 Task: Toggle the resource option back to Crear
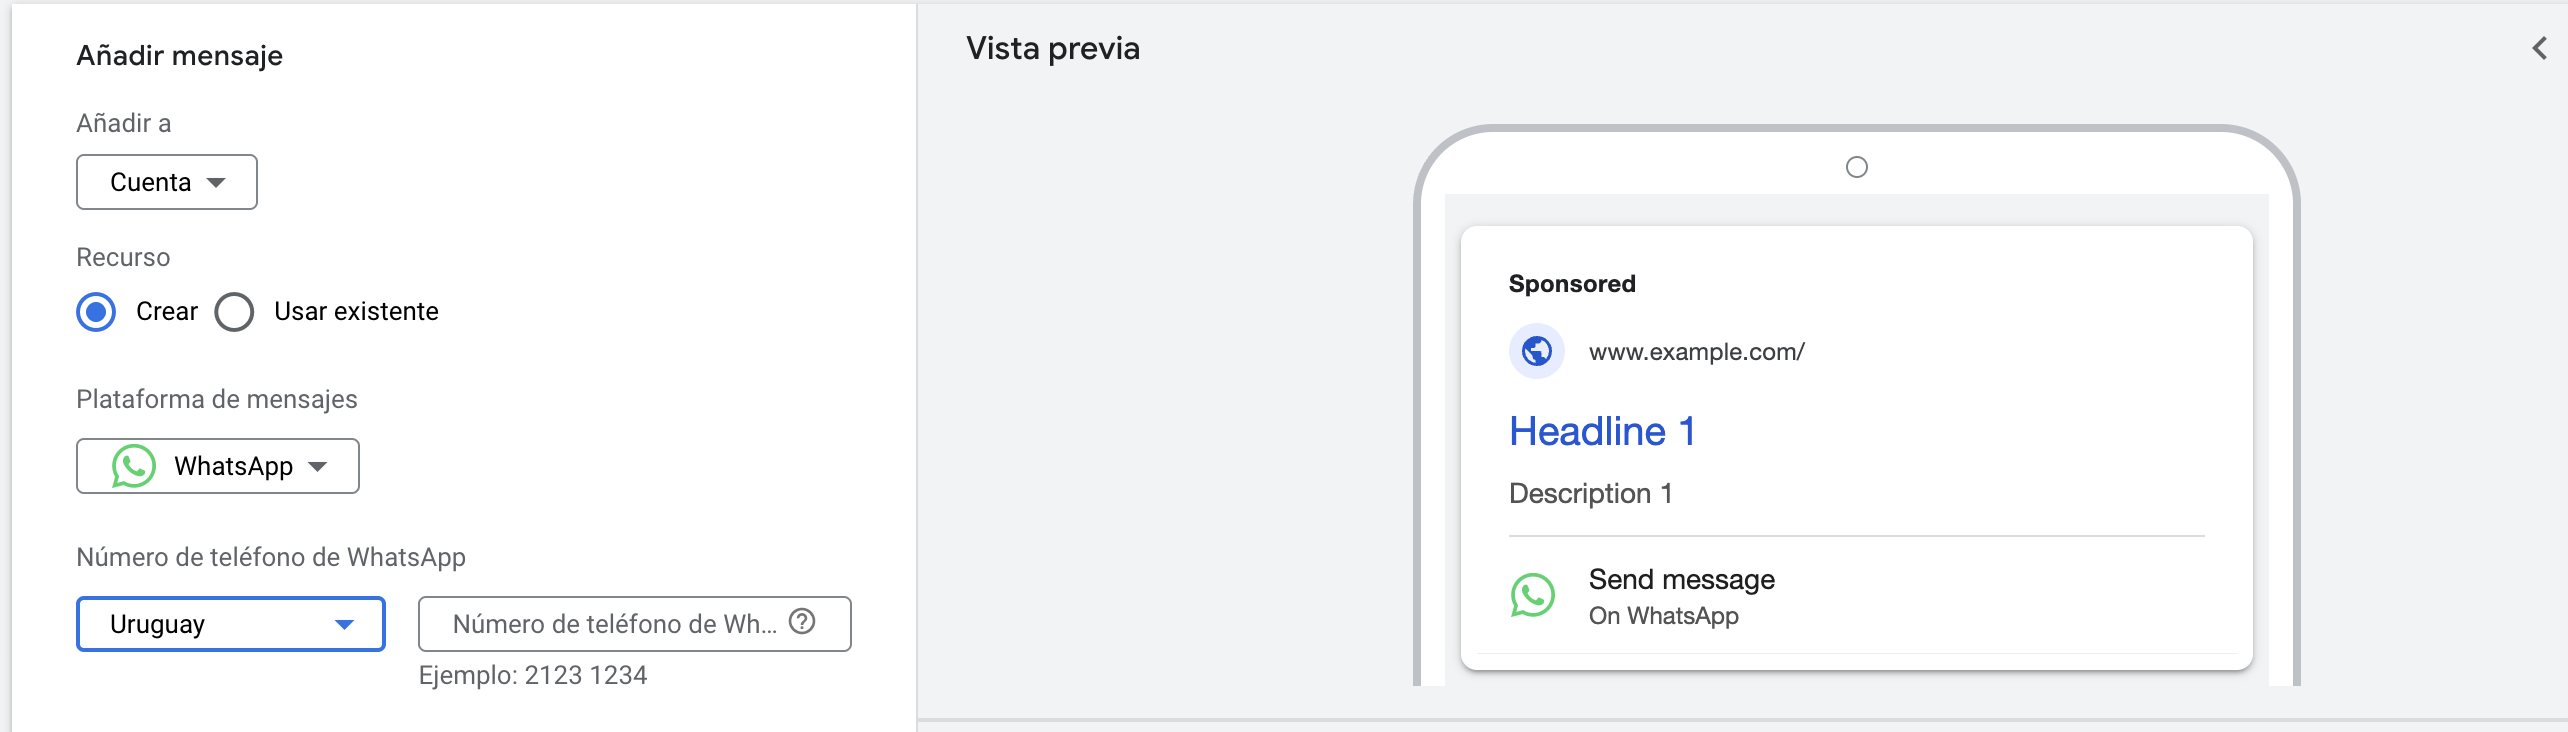coord(96,311)
